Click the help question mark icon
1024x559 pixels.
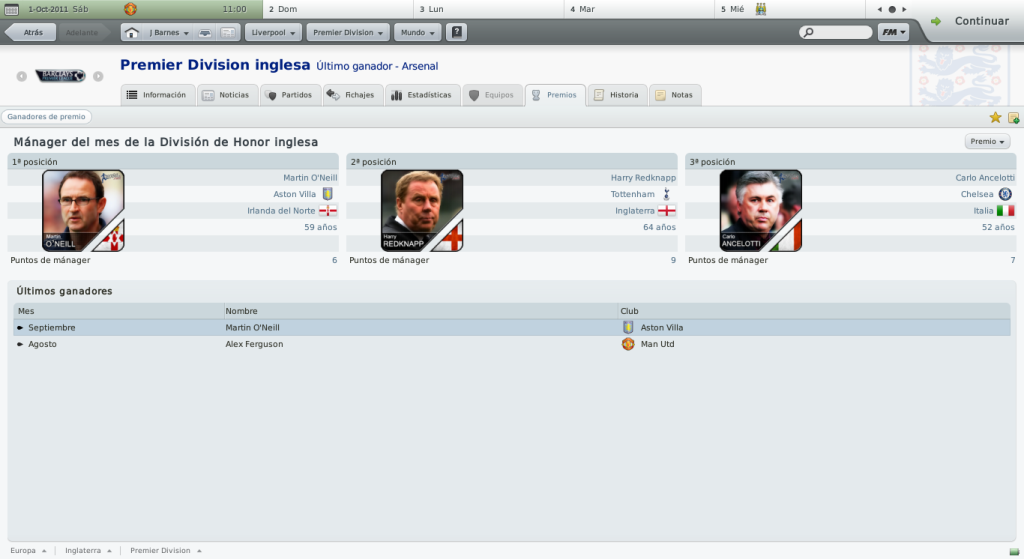coord(456,32)
